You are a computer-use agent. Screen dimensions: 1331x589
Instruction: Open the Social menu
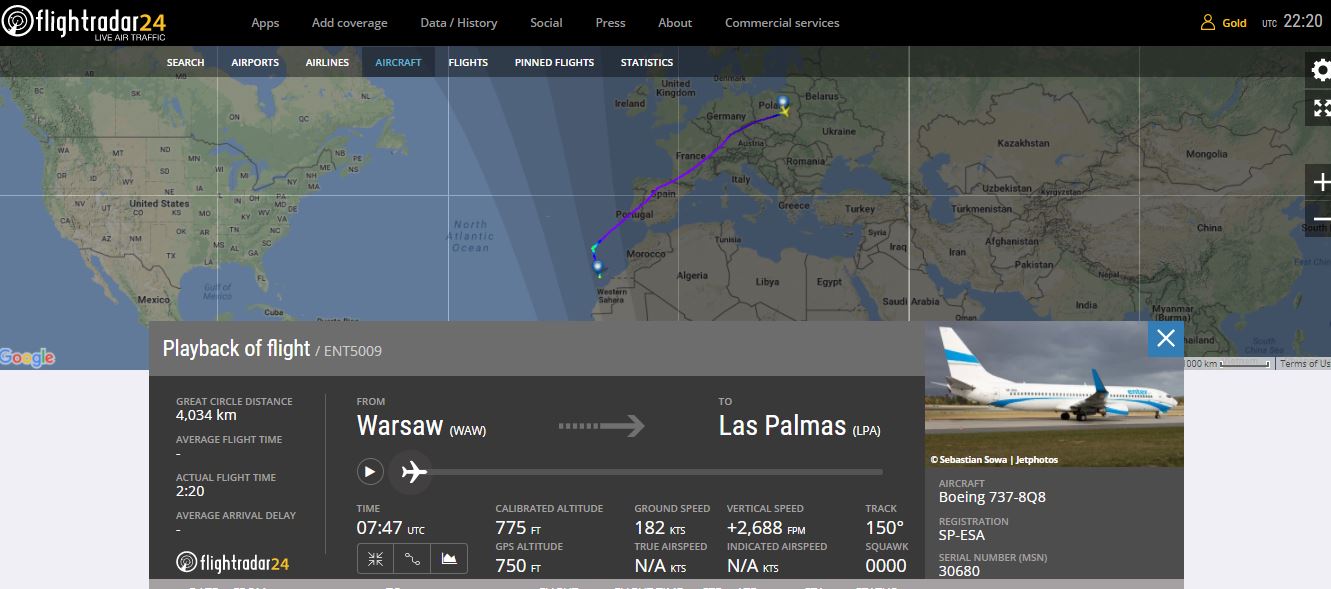tap(546, 22)
